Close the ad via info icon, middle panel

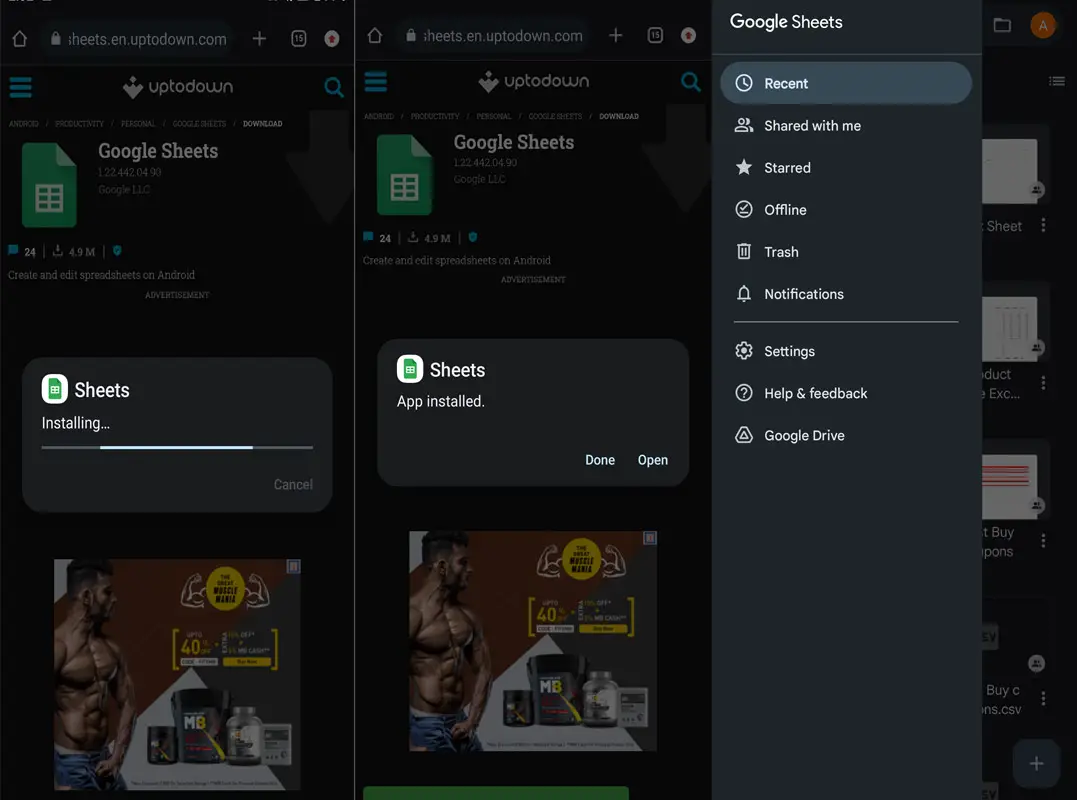[650, 538]
